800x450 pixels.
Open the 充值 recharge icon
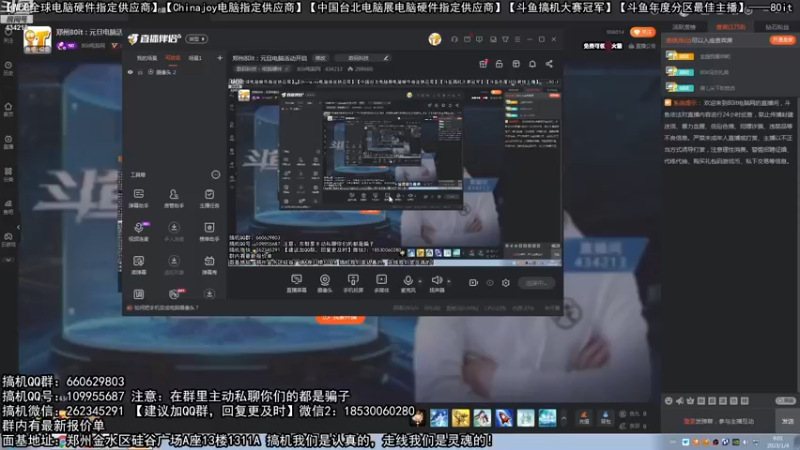coord(584,418)
